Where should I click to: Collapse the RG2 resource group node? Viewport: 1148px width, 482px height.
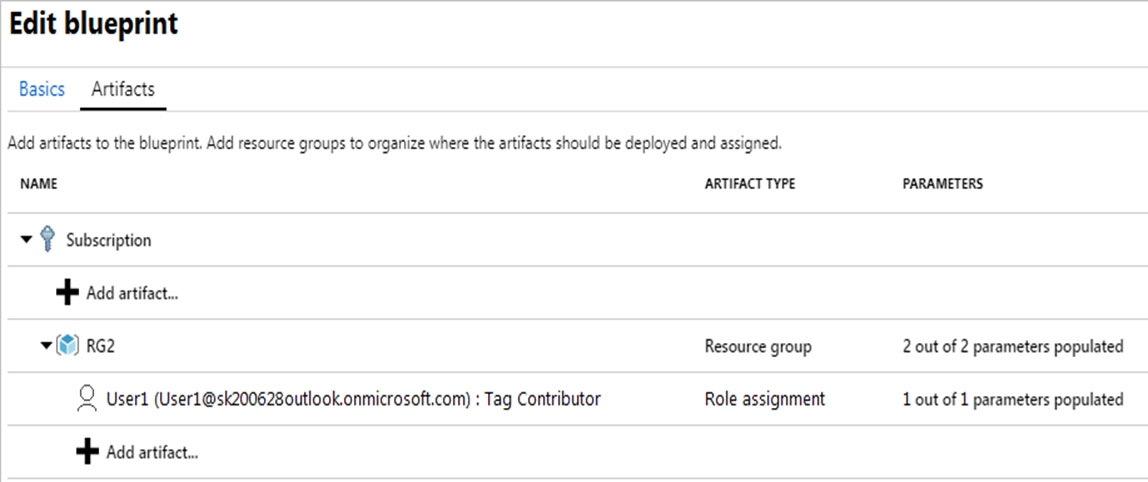[x=45, y=346]
